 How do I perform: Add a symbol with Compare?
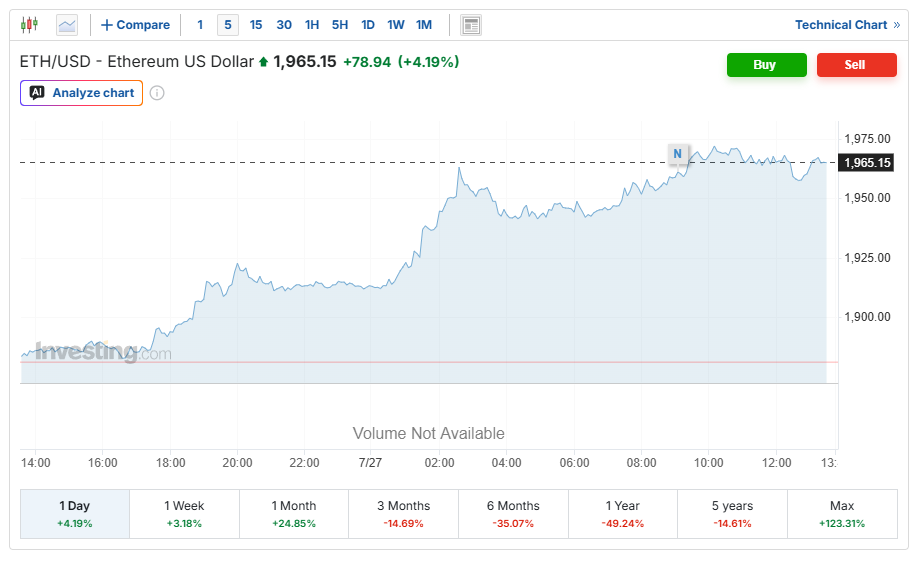click(135, 25)
